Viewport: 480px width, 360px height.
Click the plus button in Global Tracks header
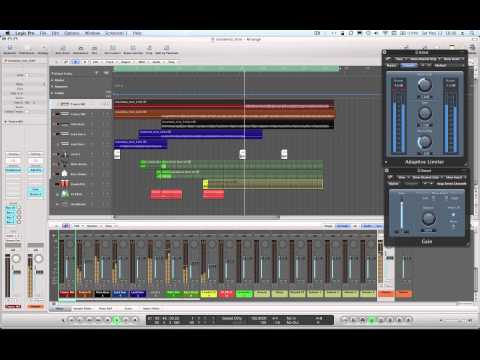[x=97, y=73]
